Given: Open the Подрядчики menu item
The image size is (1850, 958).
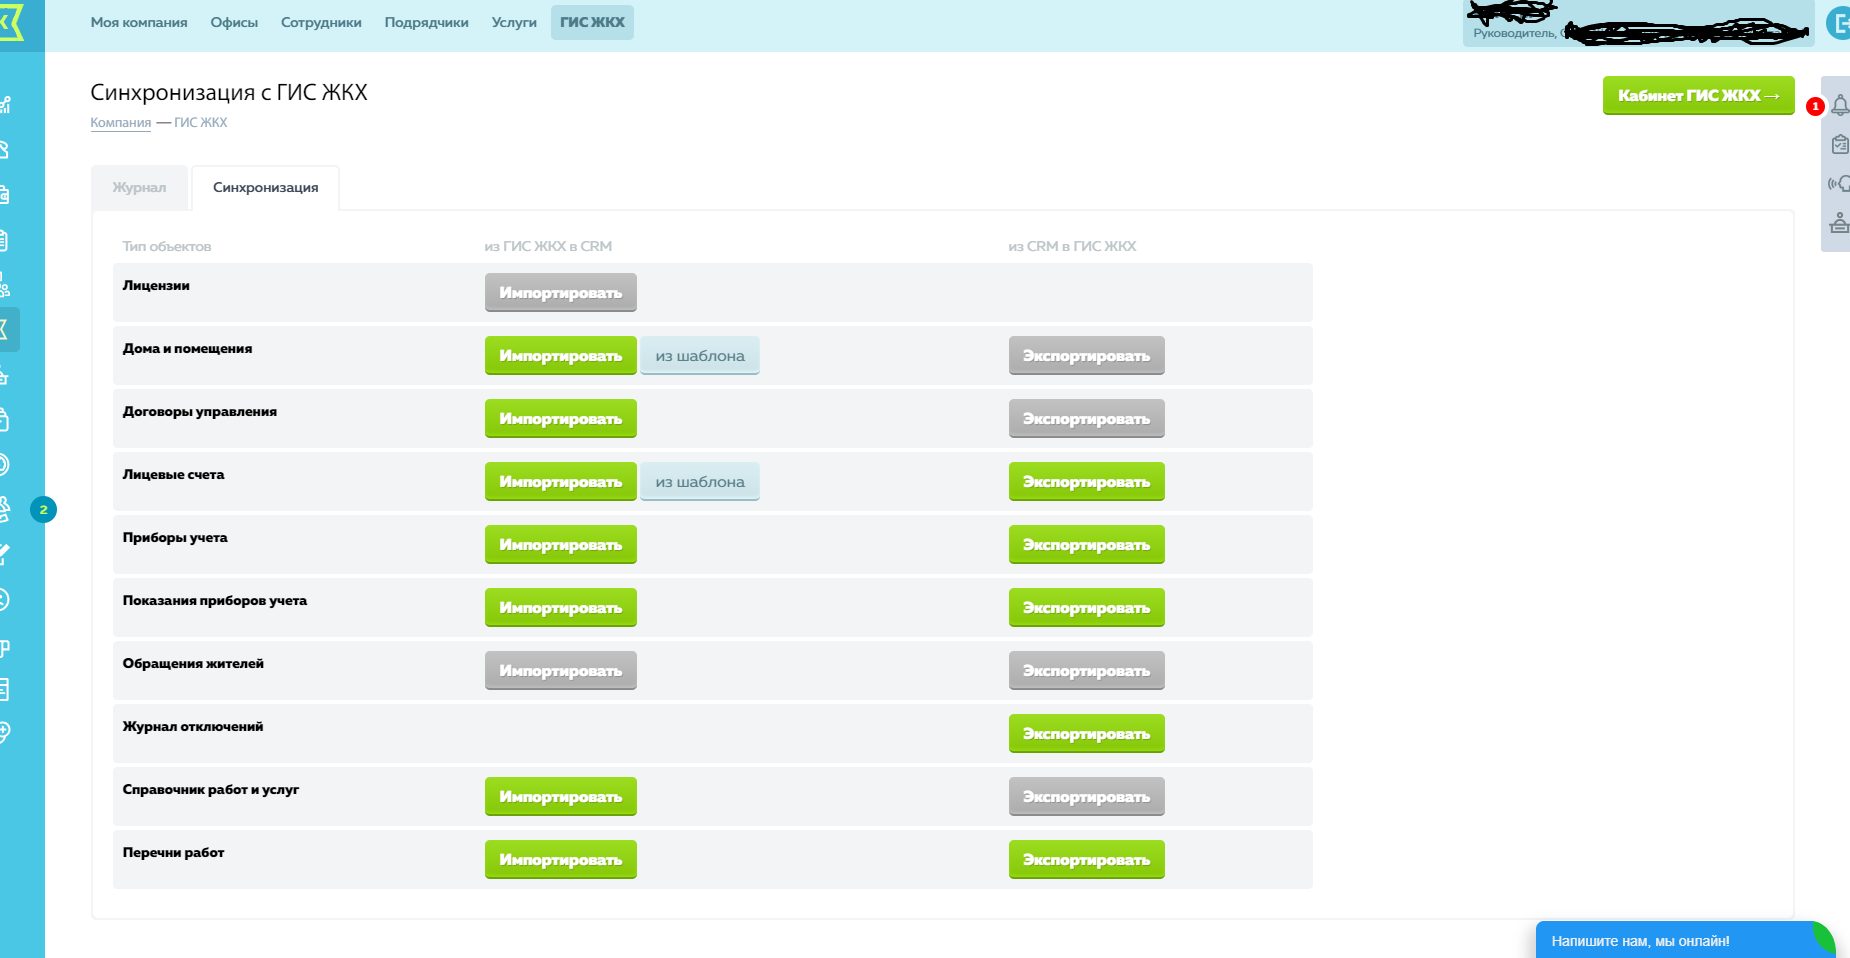Looking at the screenshot, I should [x=426, y=22].
